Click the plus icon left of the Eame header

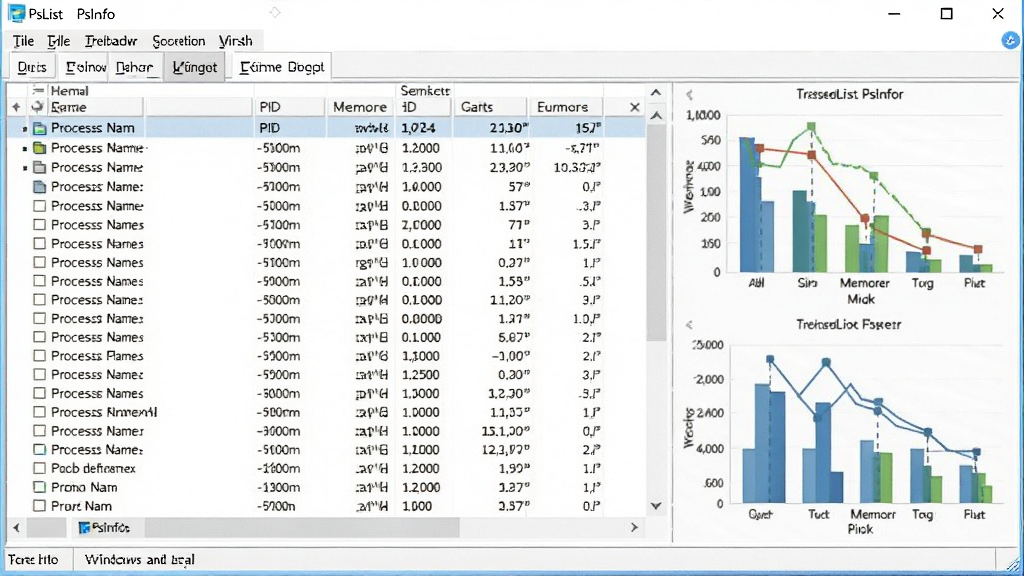(16, 107)
